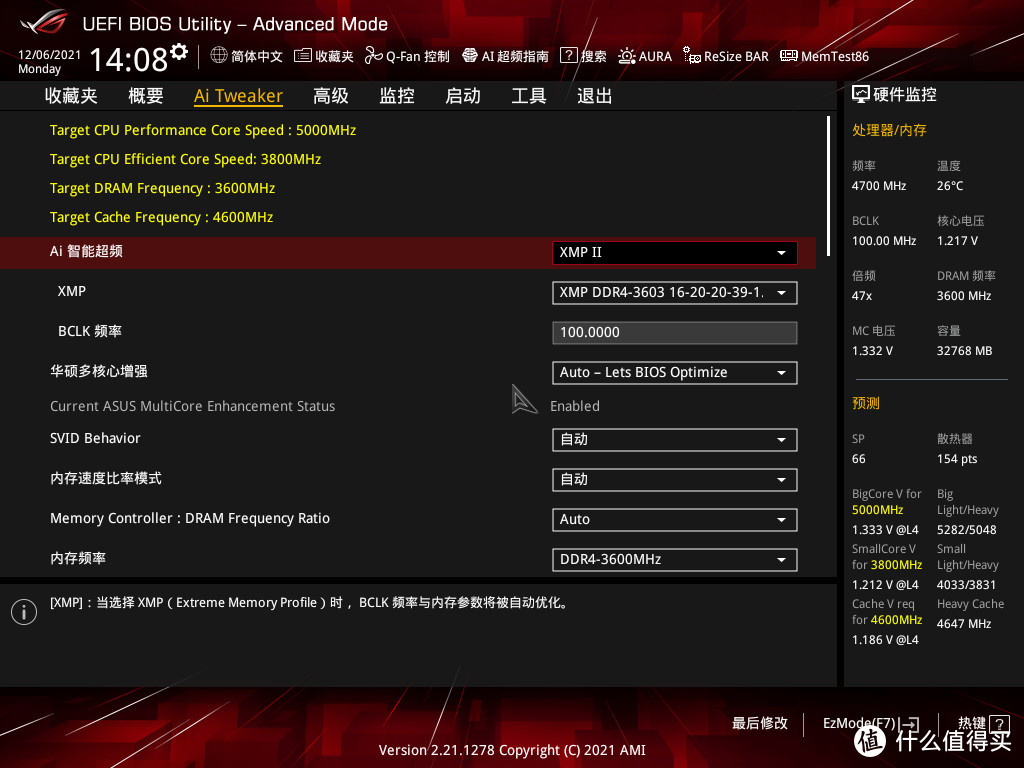
Task: Open the 启动 tab
Action: [x=462, y=96]
